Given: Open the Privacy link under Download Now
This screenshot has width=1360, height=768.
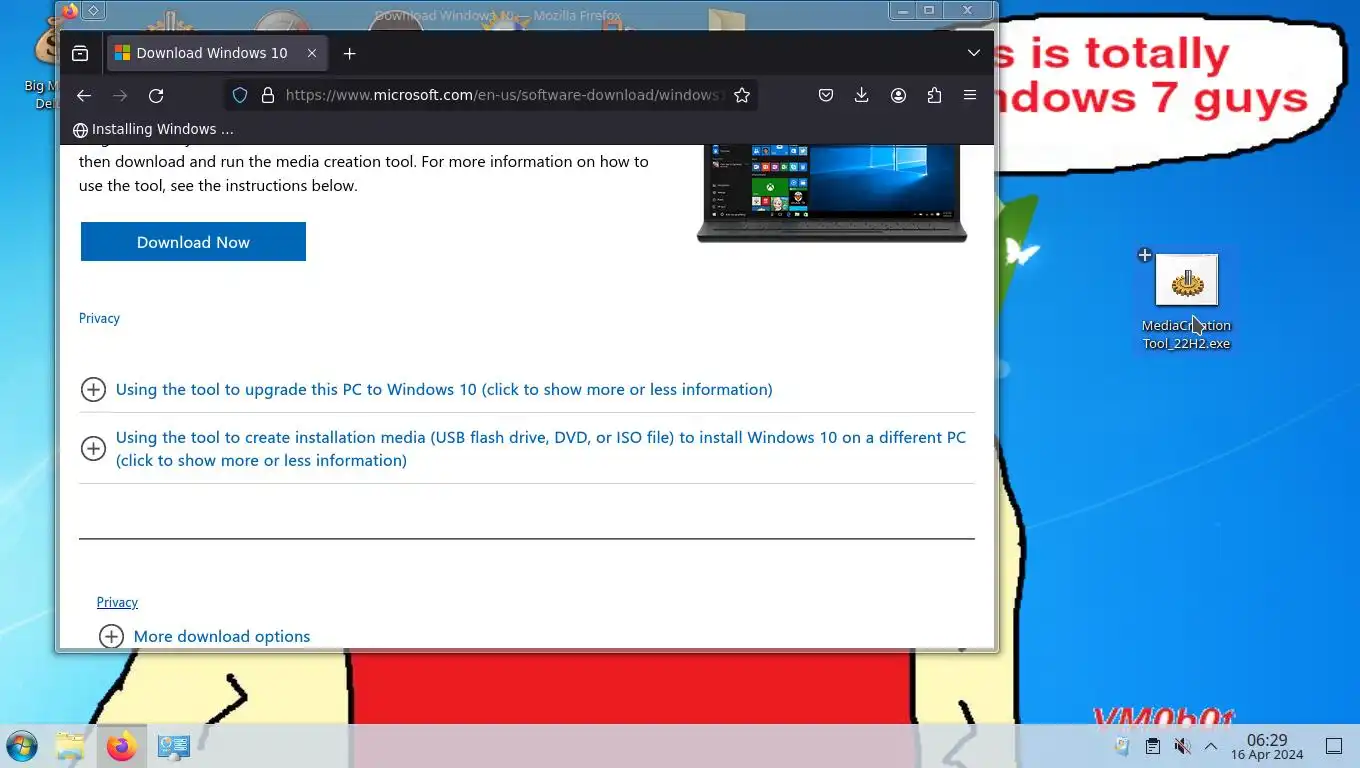Looking at the screenshot, I should 99,318.
